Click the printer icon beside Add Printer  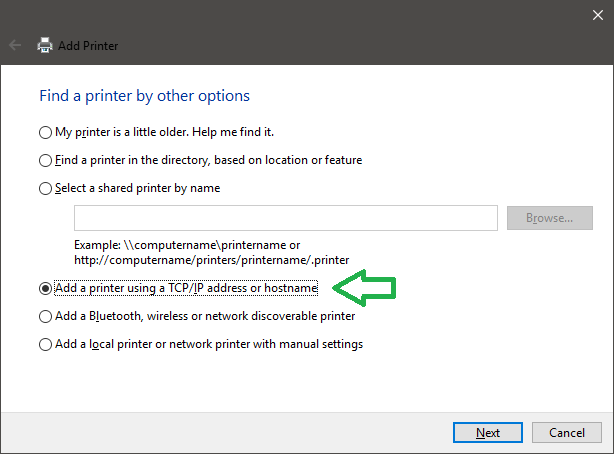[45, 46]
